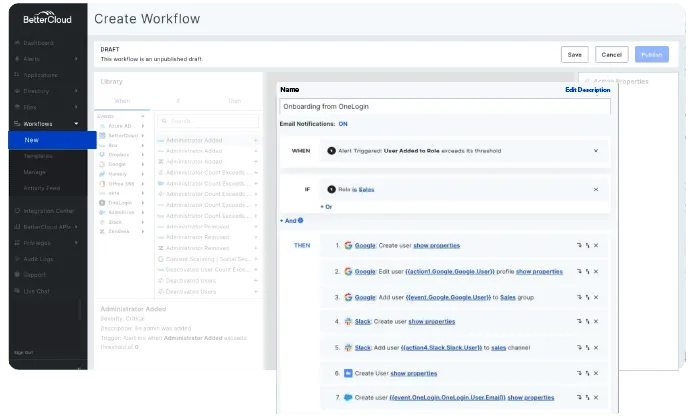Viewport: 690px width, 420px height.
Task: Expand the BetterCloud APIs submenu arrow
Action: [76, 227]
